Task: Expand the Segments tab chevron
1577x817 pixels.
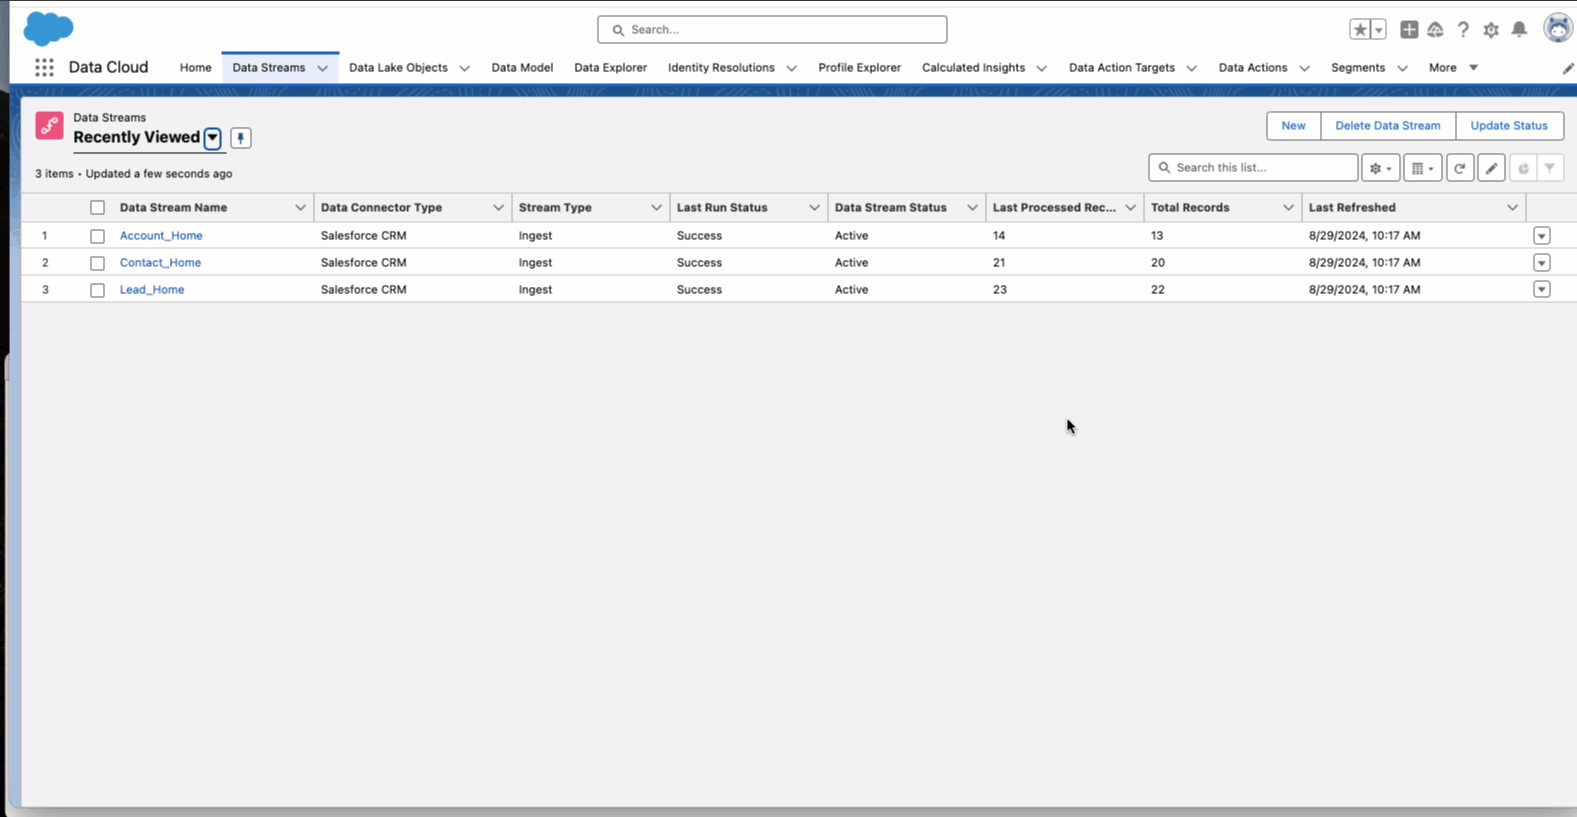Action: 1402,68
